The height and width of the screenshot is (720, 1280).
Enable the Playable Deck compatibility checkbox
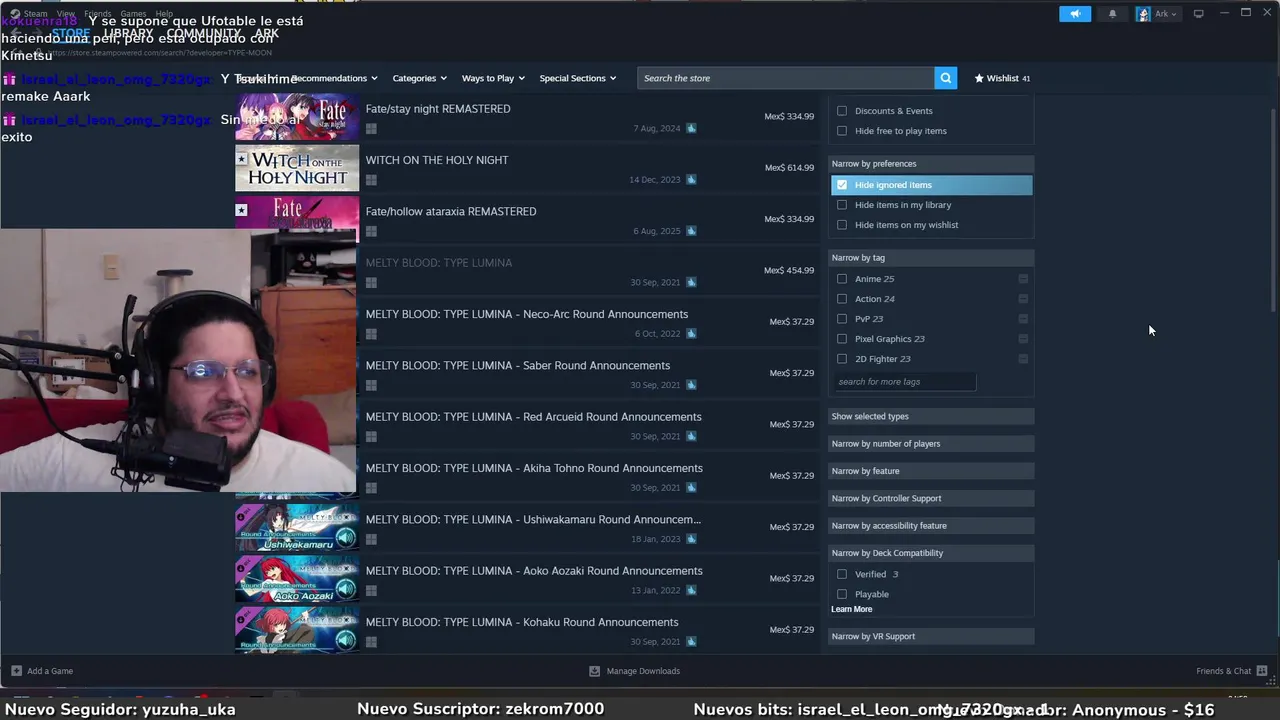842,594
